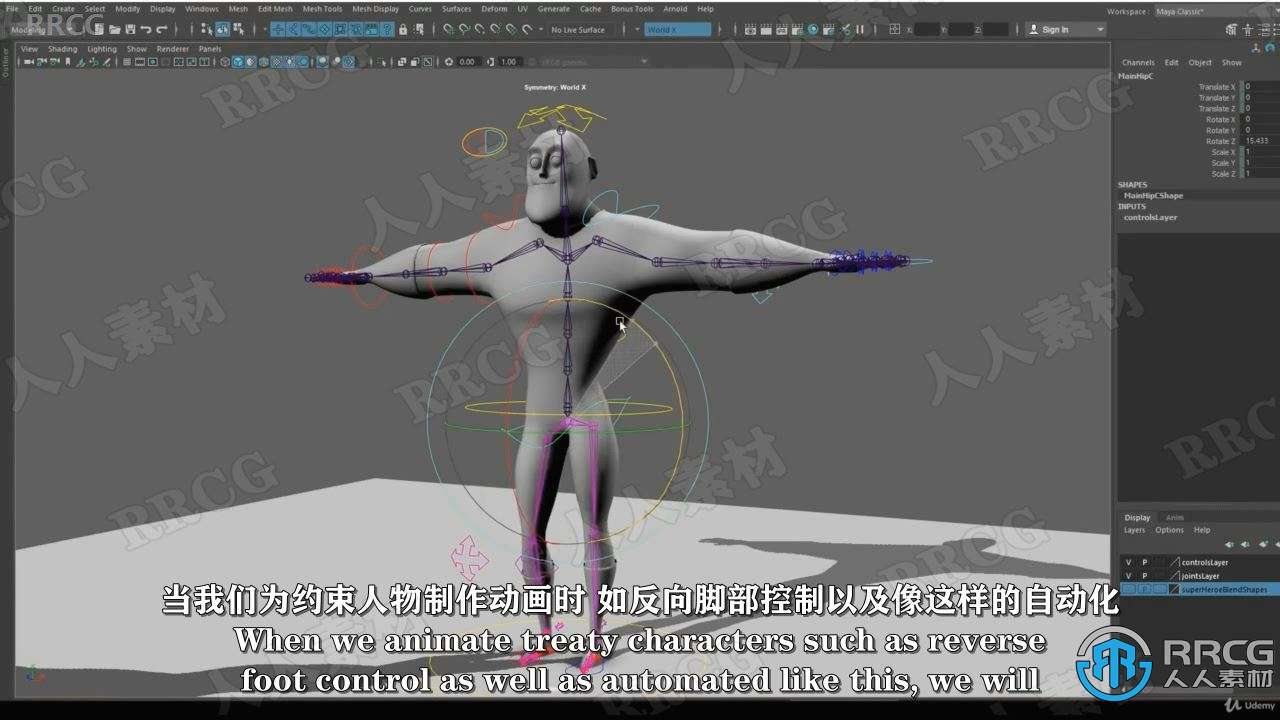The height and width of the screenshot is (720, 1280).
Task: Open the No Live Surface field
Action: (579, 29)
